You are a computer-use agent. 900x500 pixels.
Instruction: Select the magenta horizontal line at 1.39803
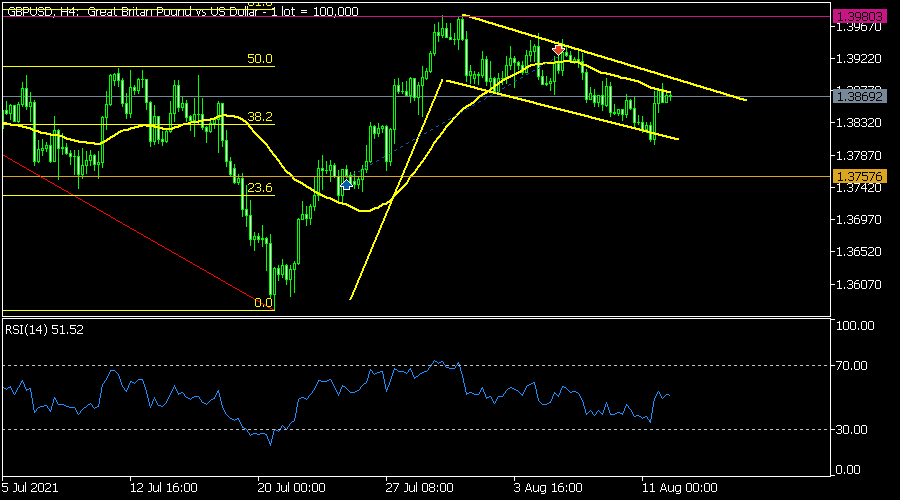416,17
